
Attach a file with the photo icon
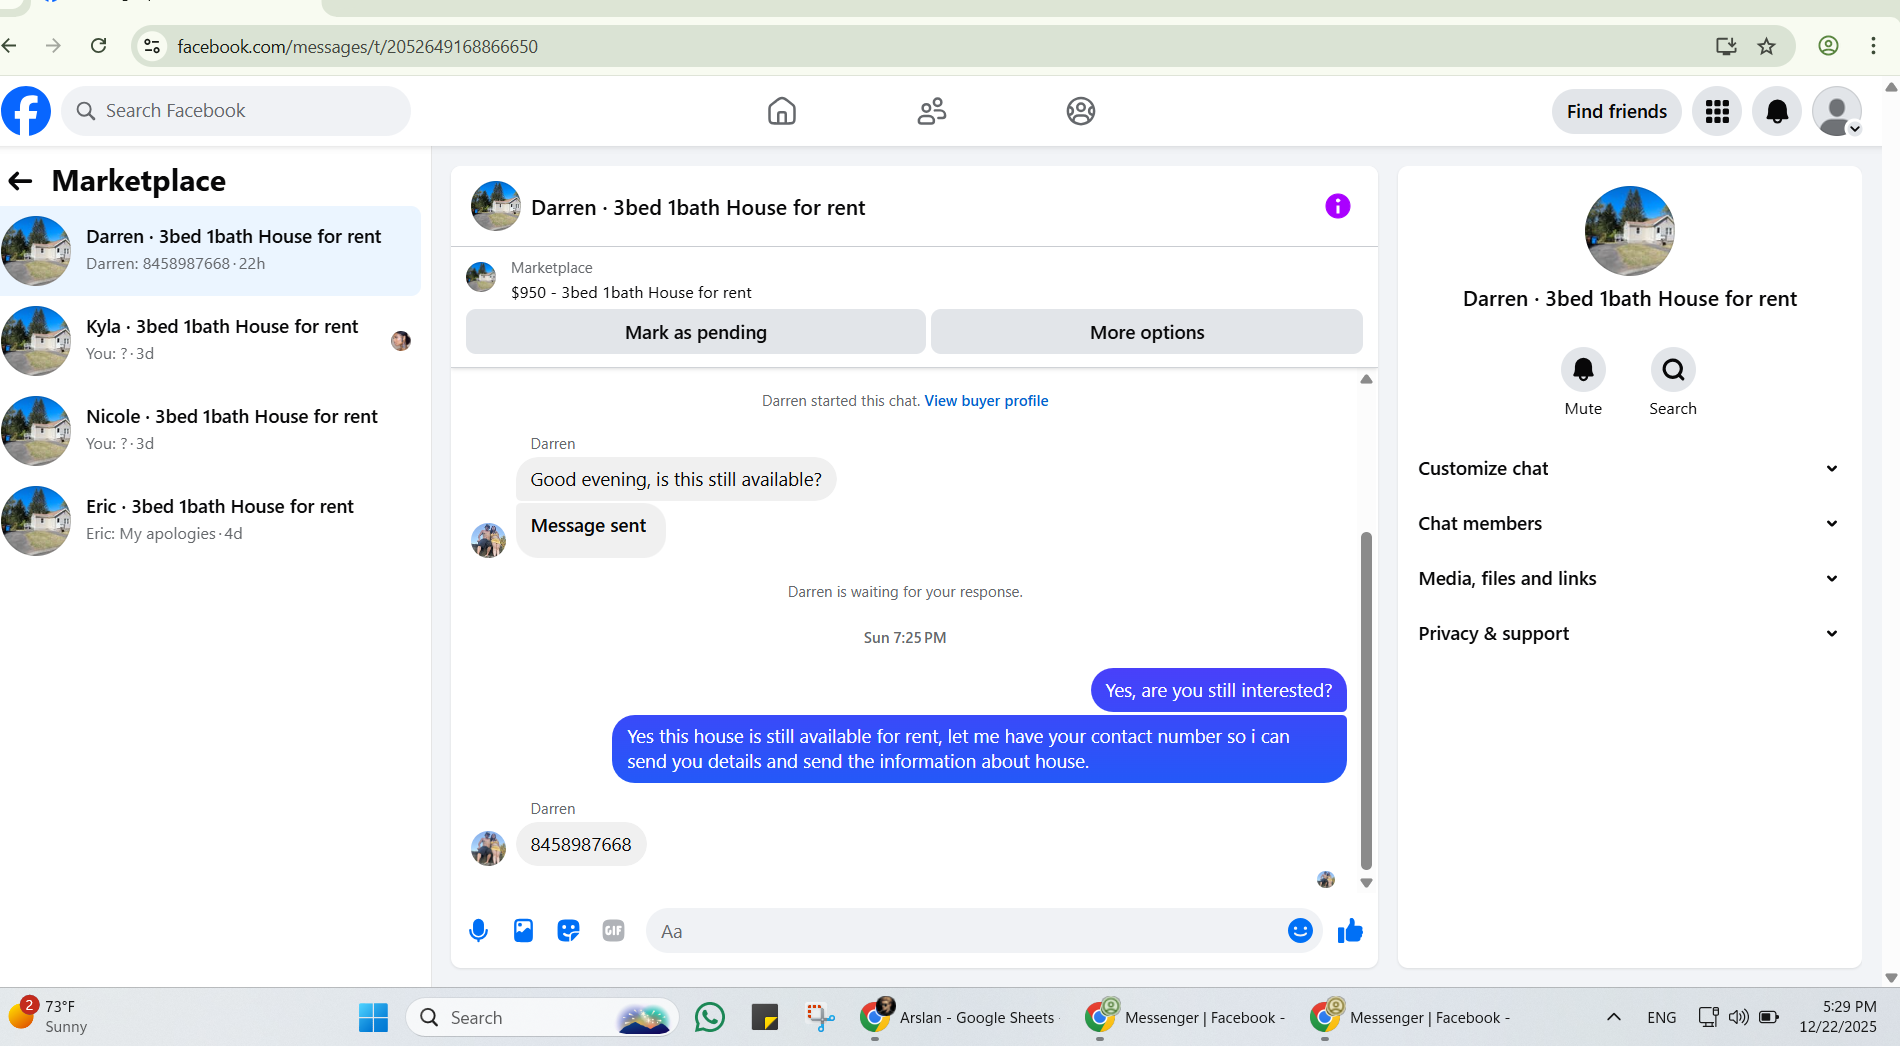(x=524, y=931)
